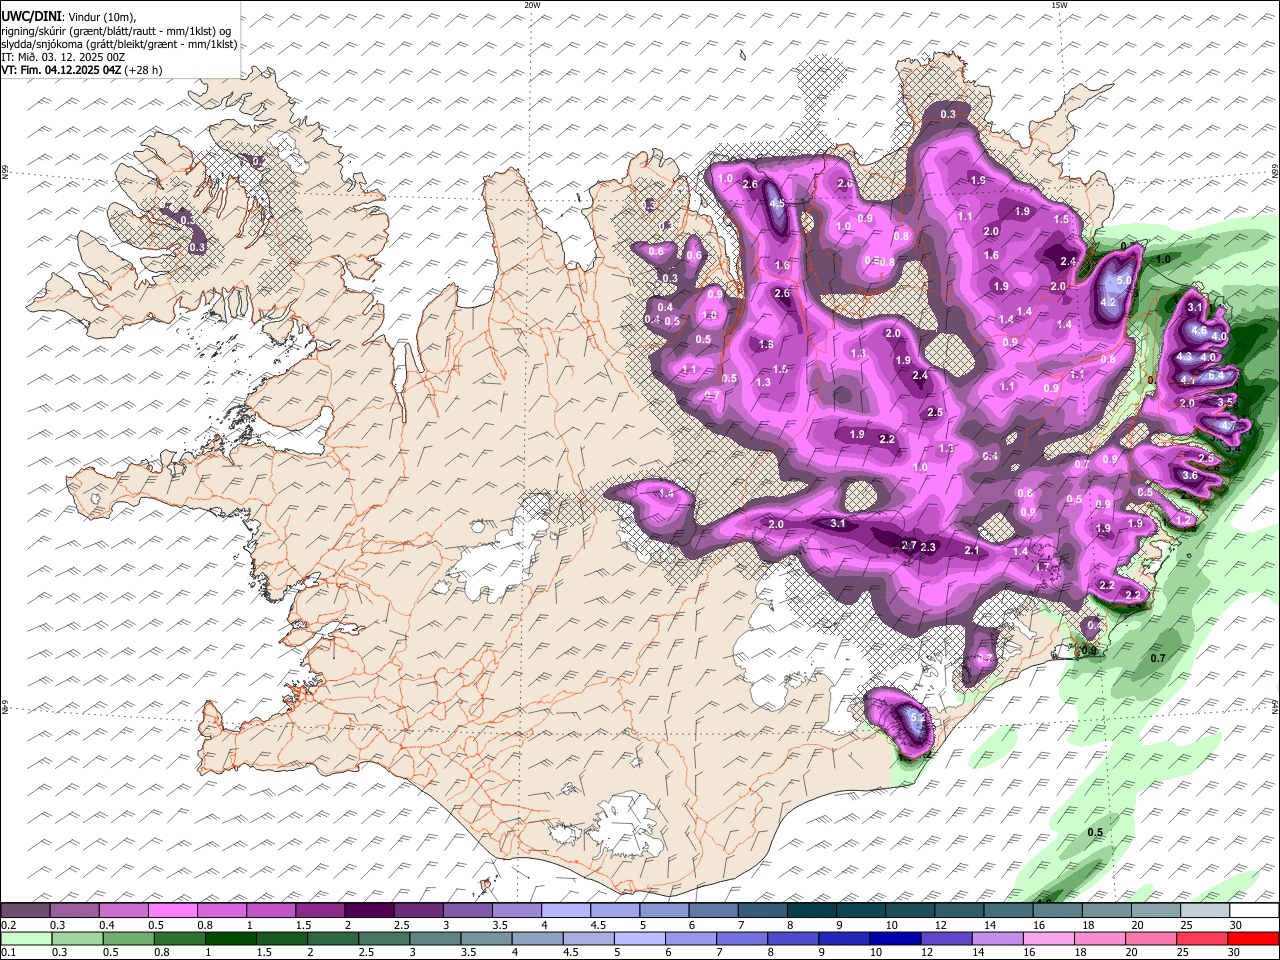The height and width of the screenshot is (960, 1280).
Task: Pick lightest green 0.1–0.3 swatch in rain scale
Action: coord(26,939)
